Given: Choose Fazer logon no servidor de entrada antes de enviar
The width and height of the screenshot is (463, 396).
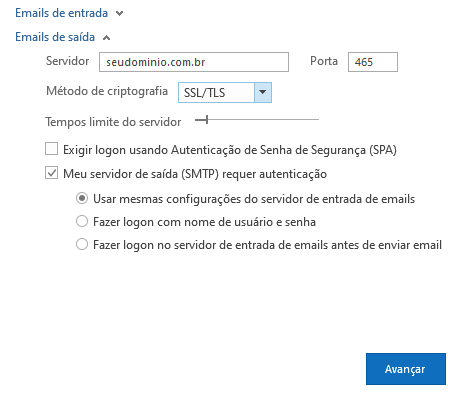Looking at the screenshot, I should click(82, 244).
